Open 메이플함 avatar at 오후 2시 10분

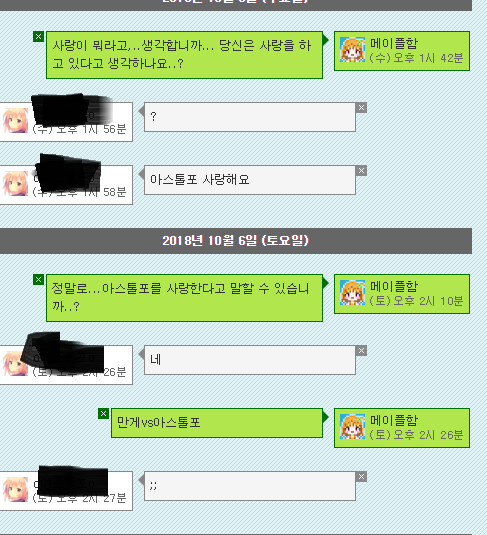(x=352, y=293)
